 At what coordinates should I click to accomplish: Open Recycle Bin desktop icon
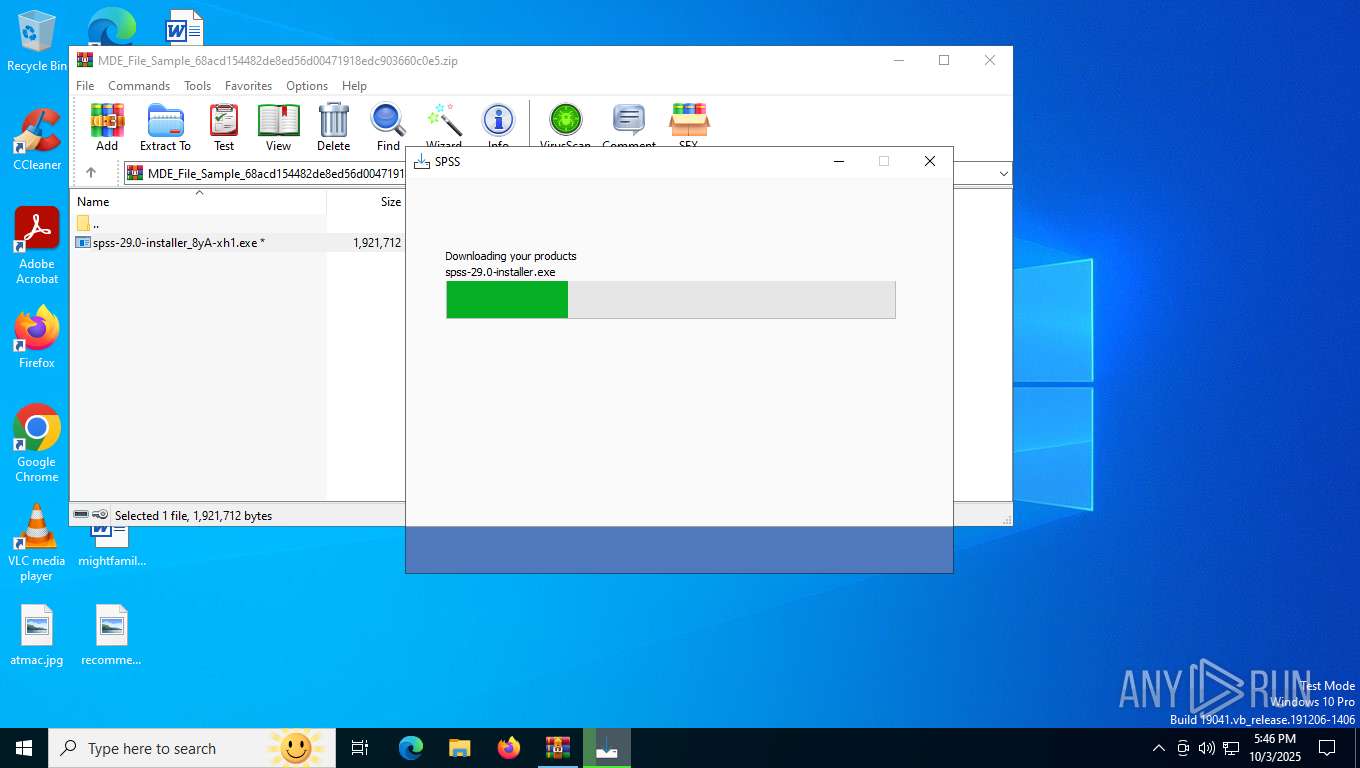pyautogui.click(x=36, y=42)
